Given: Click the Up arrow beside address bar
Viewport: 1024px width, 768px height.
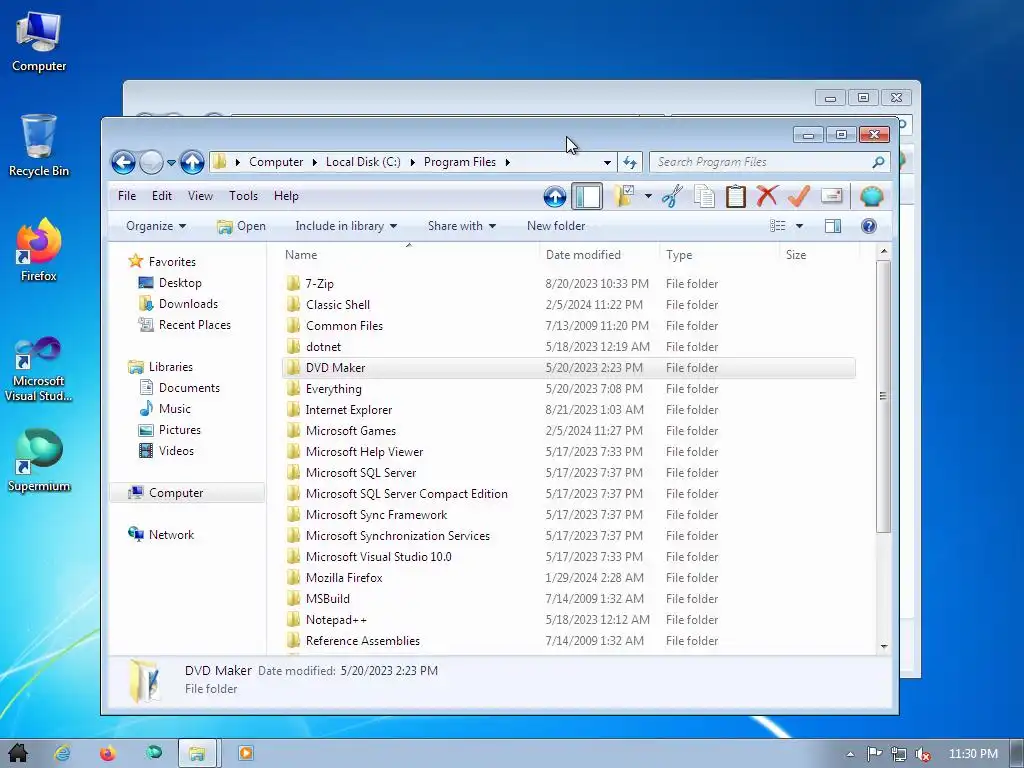Looking at the screenshot, I should (192, 162).
